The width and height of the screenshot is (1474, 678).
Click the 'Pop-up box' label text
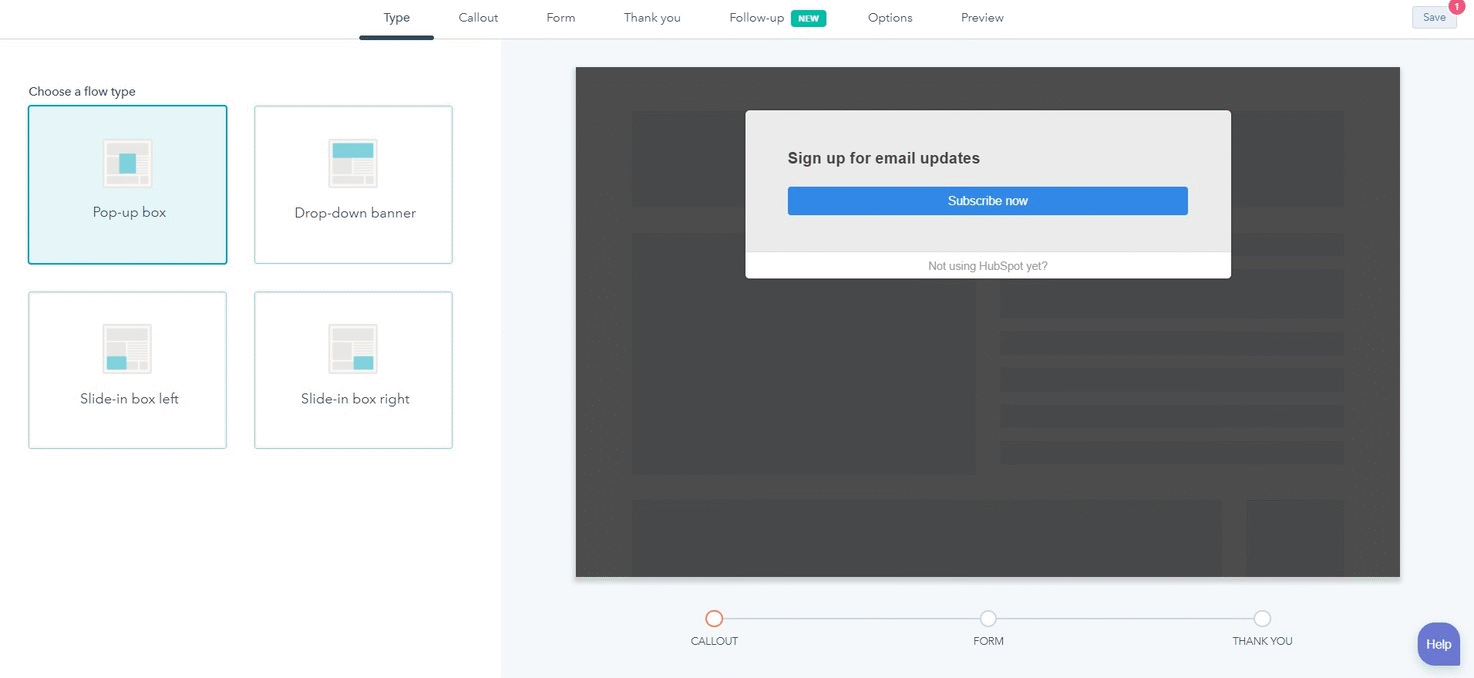[x=129, y=213]
